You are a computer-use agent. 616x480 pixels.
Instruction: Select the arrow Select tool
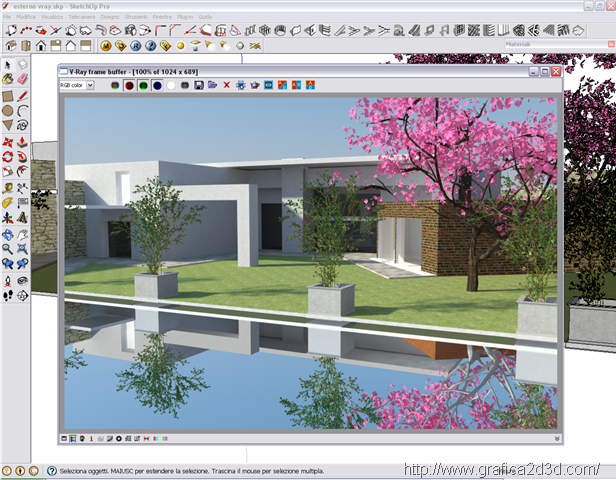click(x=7, y=65)
